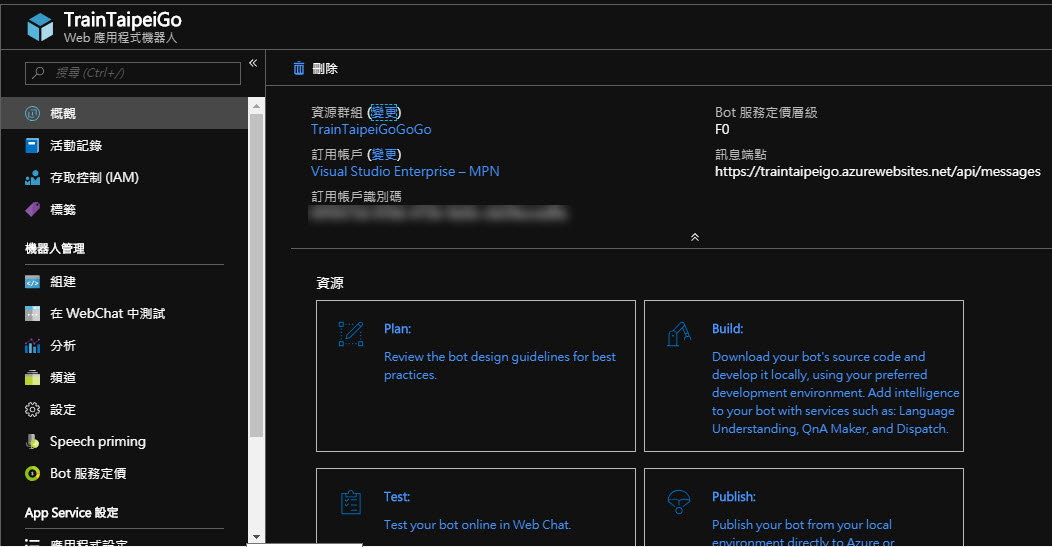The width and height of the screenshot is (1052, 547).
Task: Open TrainTaipeiGoGoGo resource group link
Action: point(371,129)
